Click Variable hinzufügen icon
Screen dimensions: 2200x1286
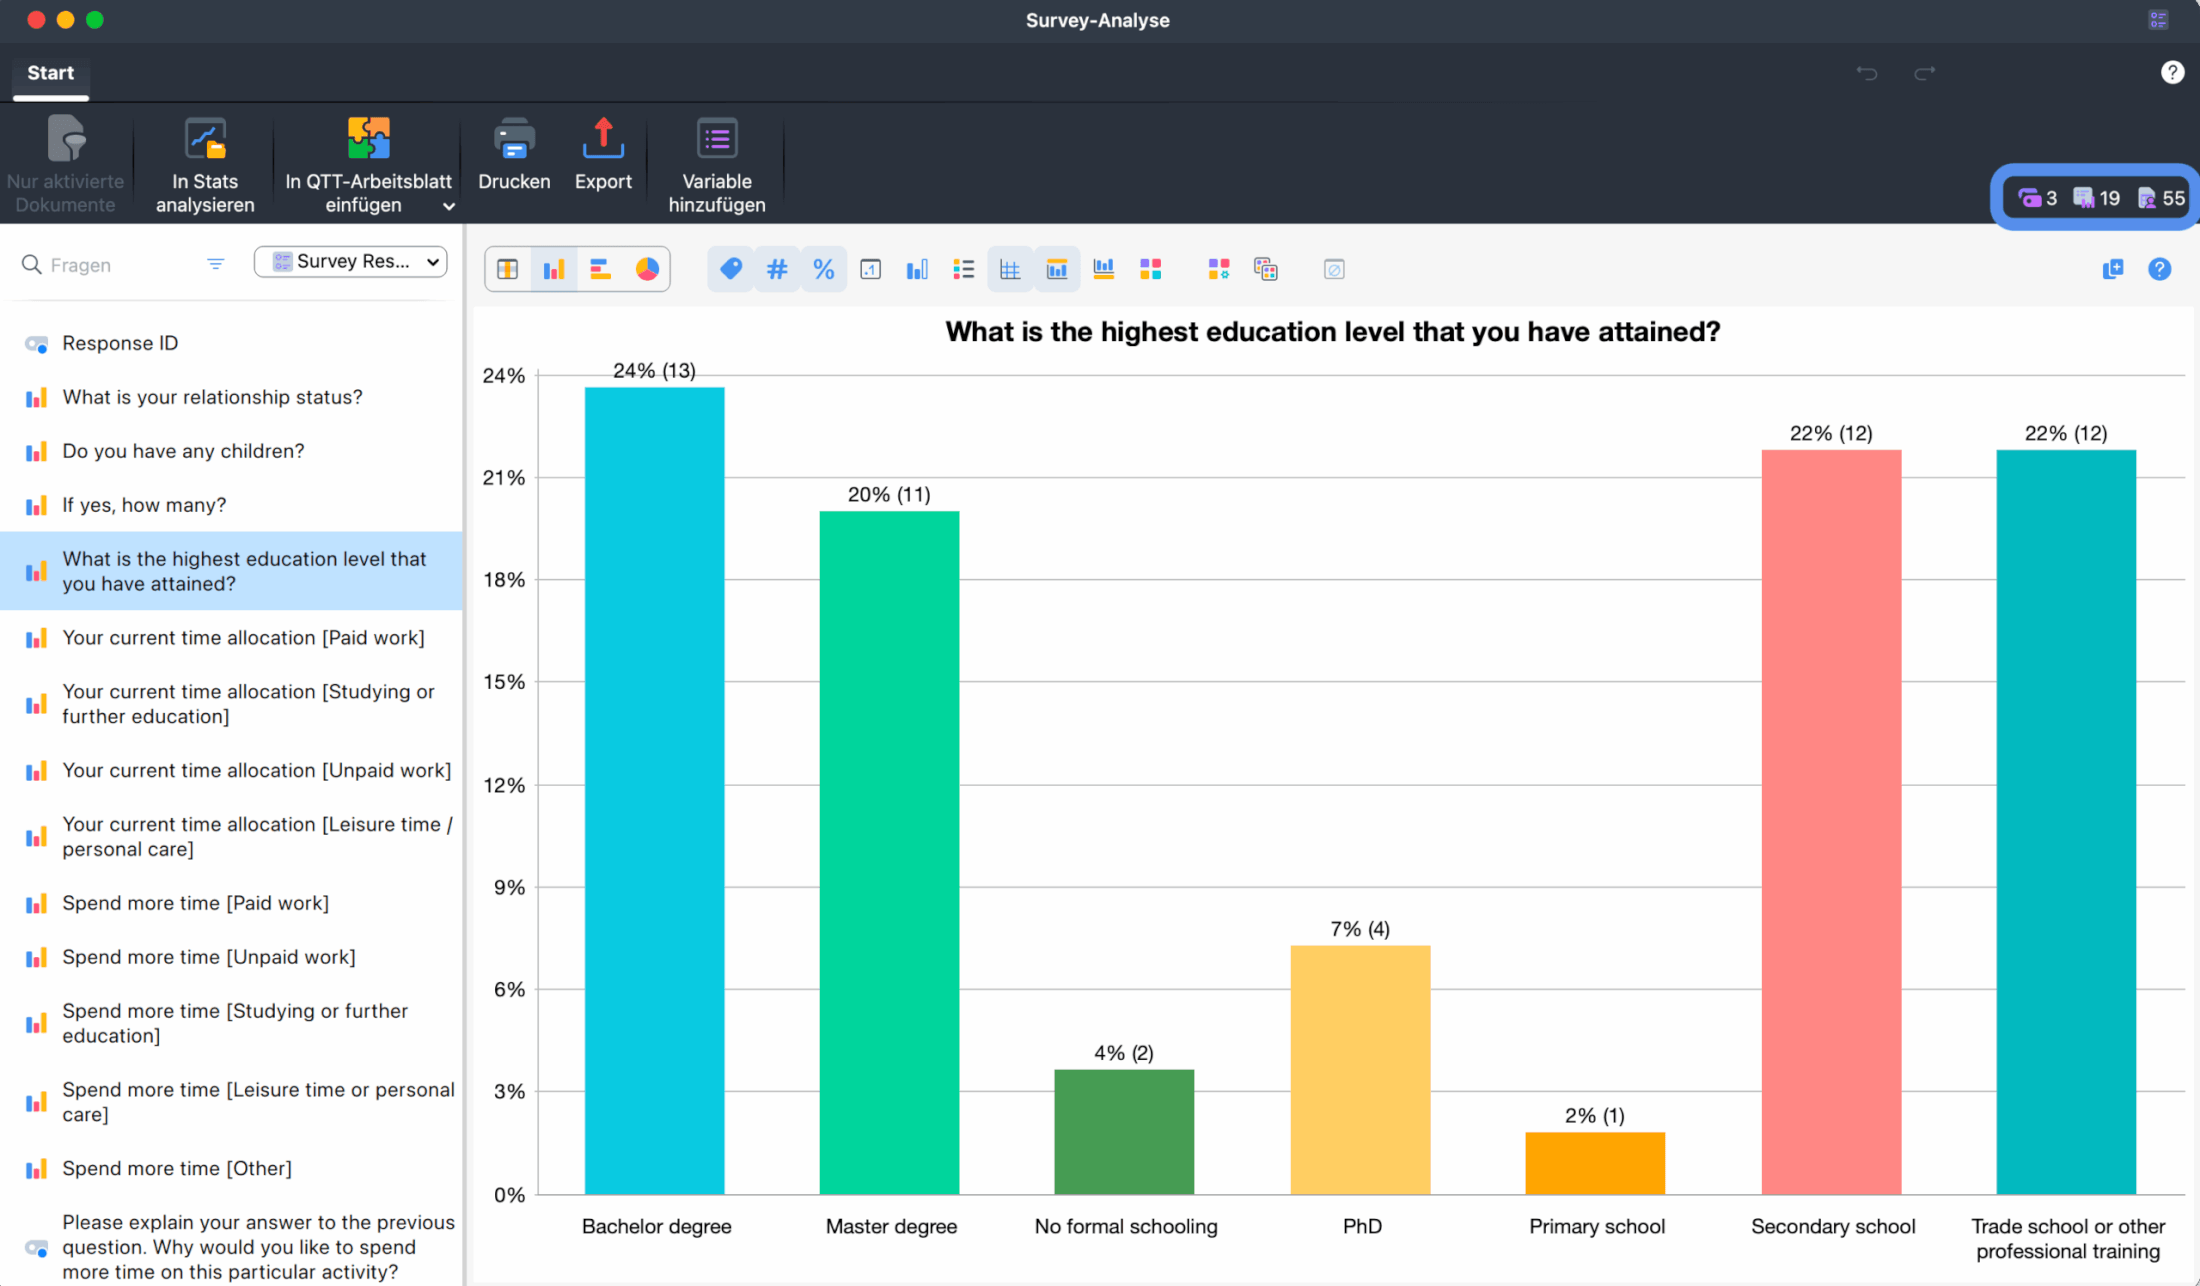(x=716, y=141)
